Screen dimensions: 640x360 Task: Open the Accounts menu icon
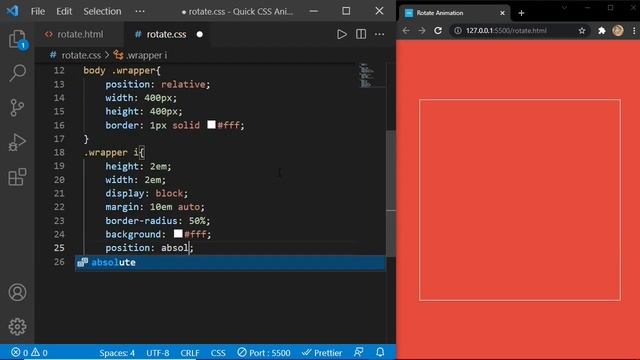(x=17, y=292)
